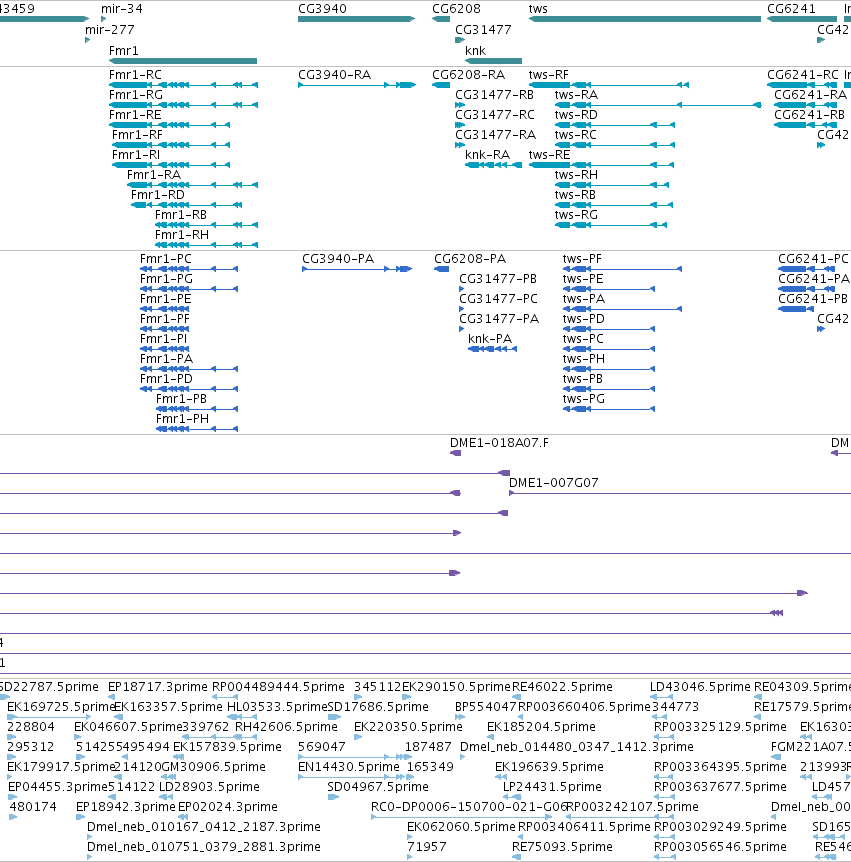The image size is (851, 862).
Task: Click EST RP004489444.5prime
Action: pyautogui.click(x=278, y=687)
